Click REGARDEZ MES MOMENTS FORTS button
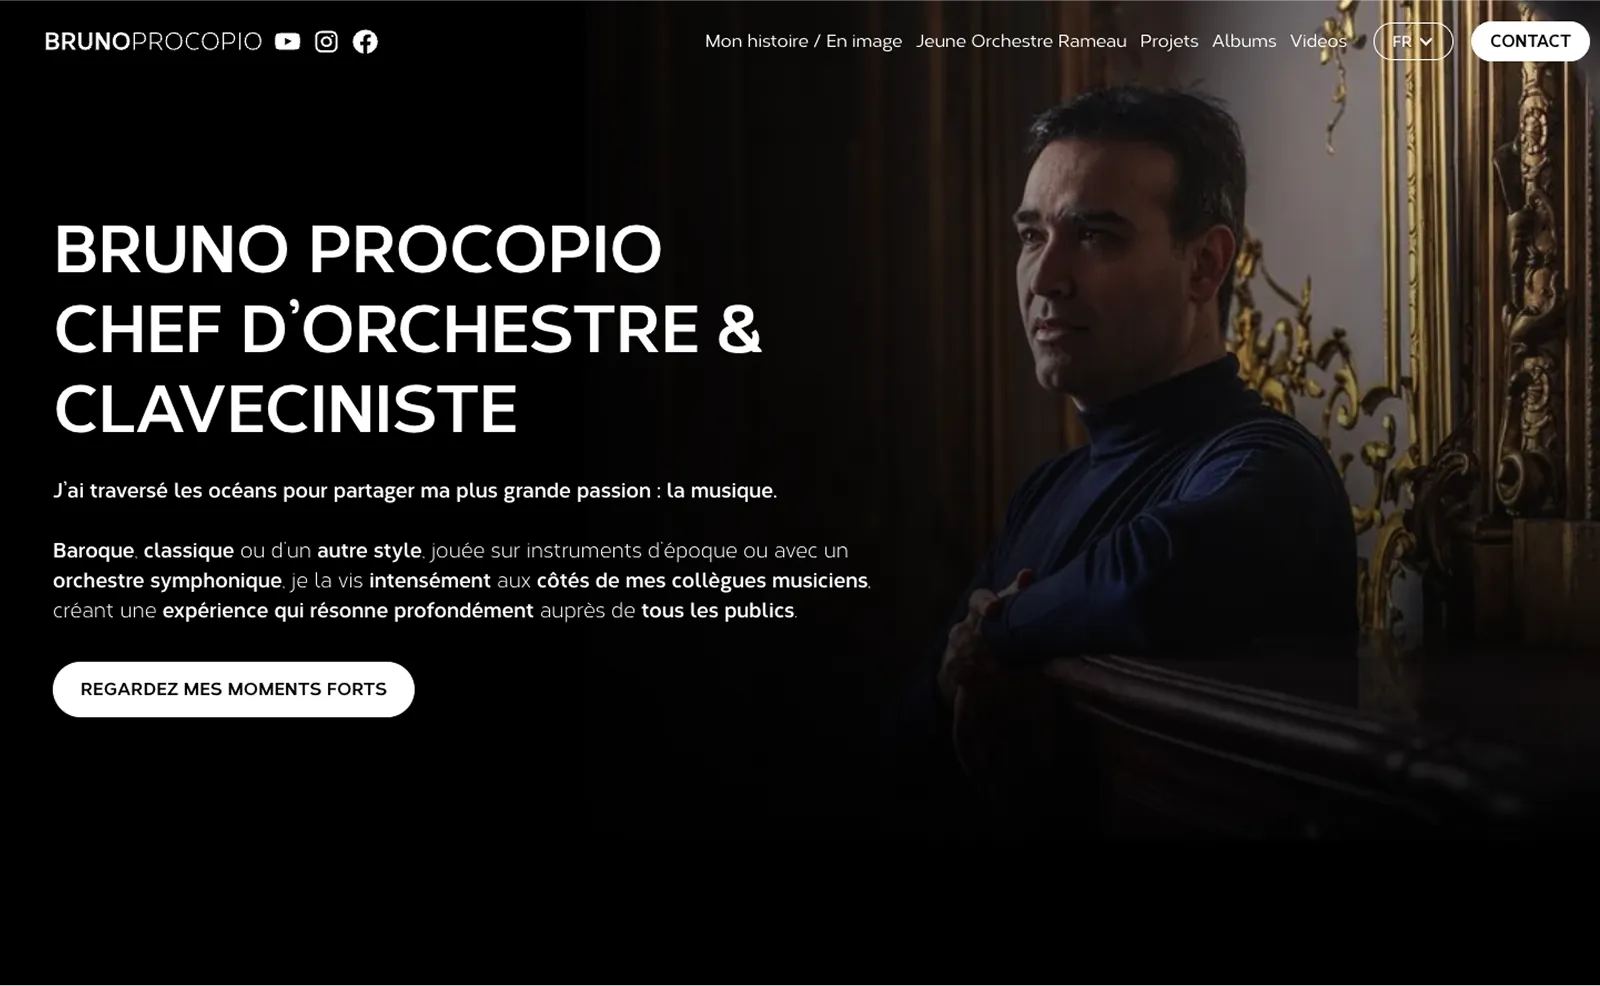1600x986 pixels. [233, 689]
